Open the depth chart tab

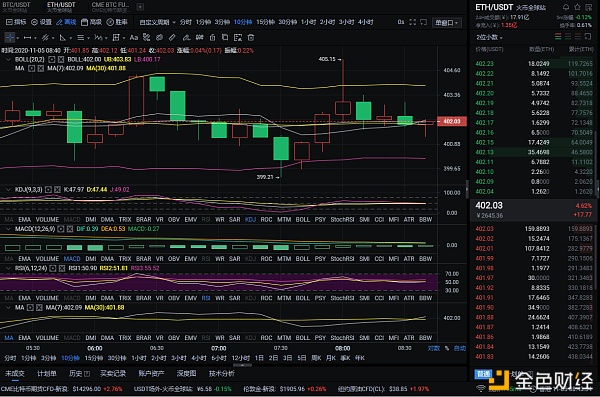(x=186, y=374)
